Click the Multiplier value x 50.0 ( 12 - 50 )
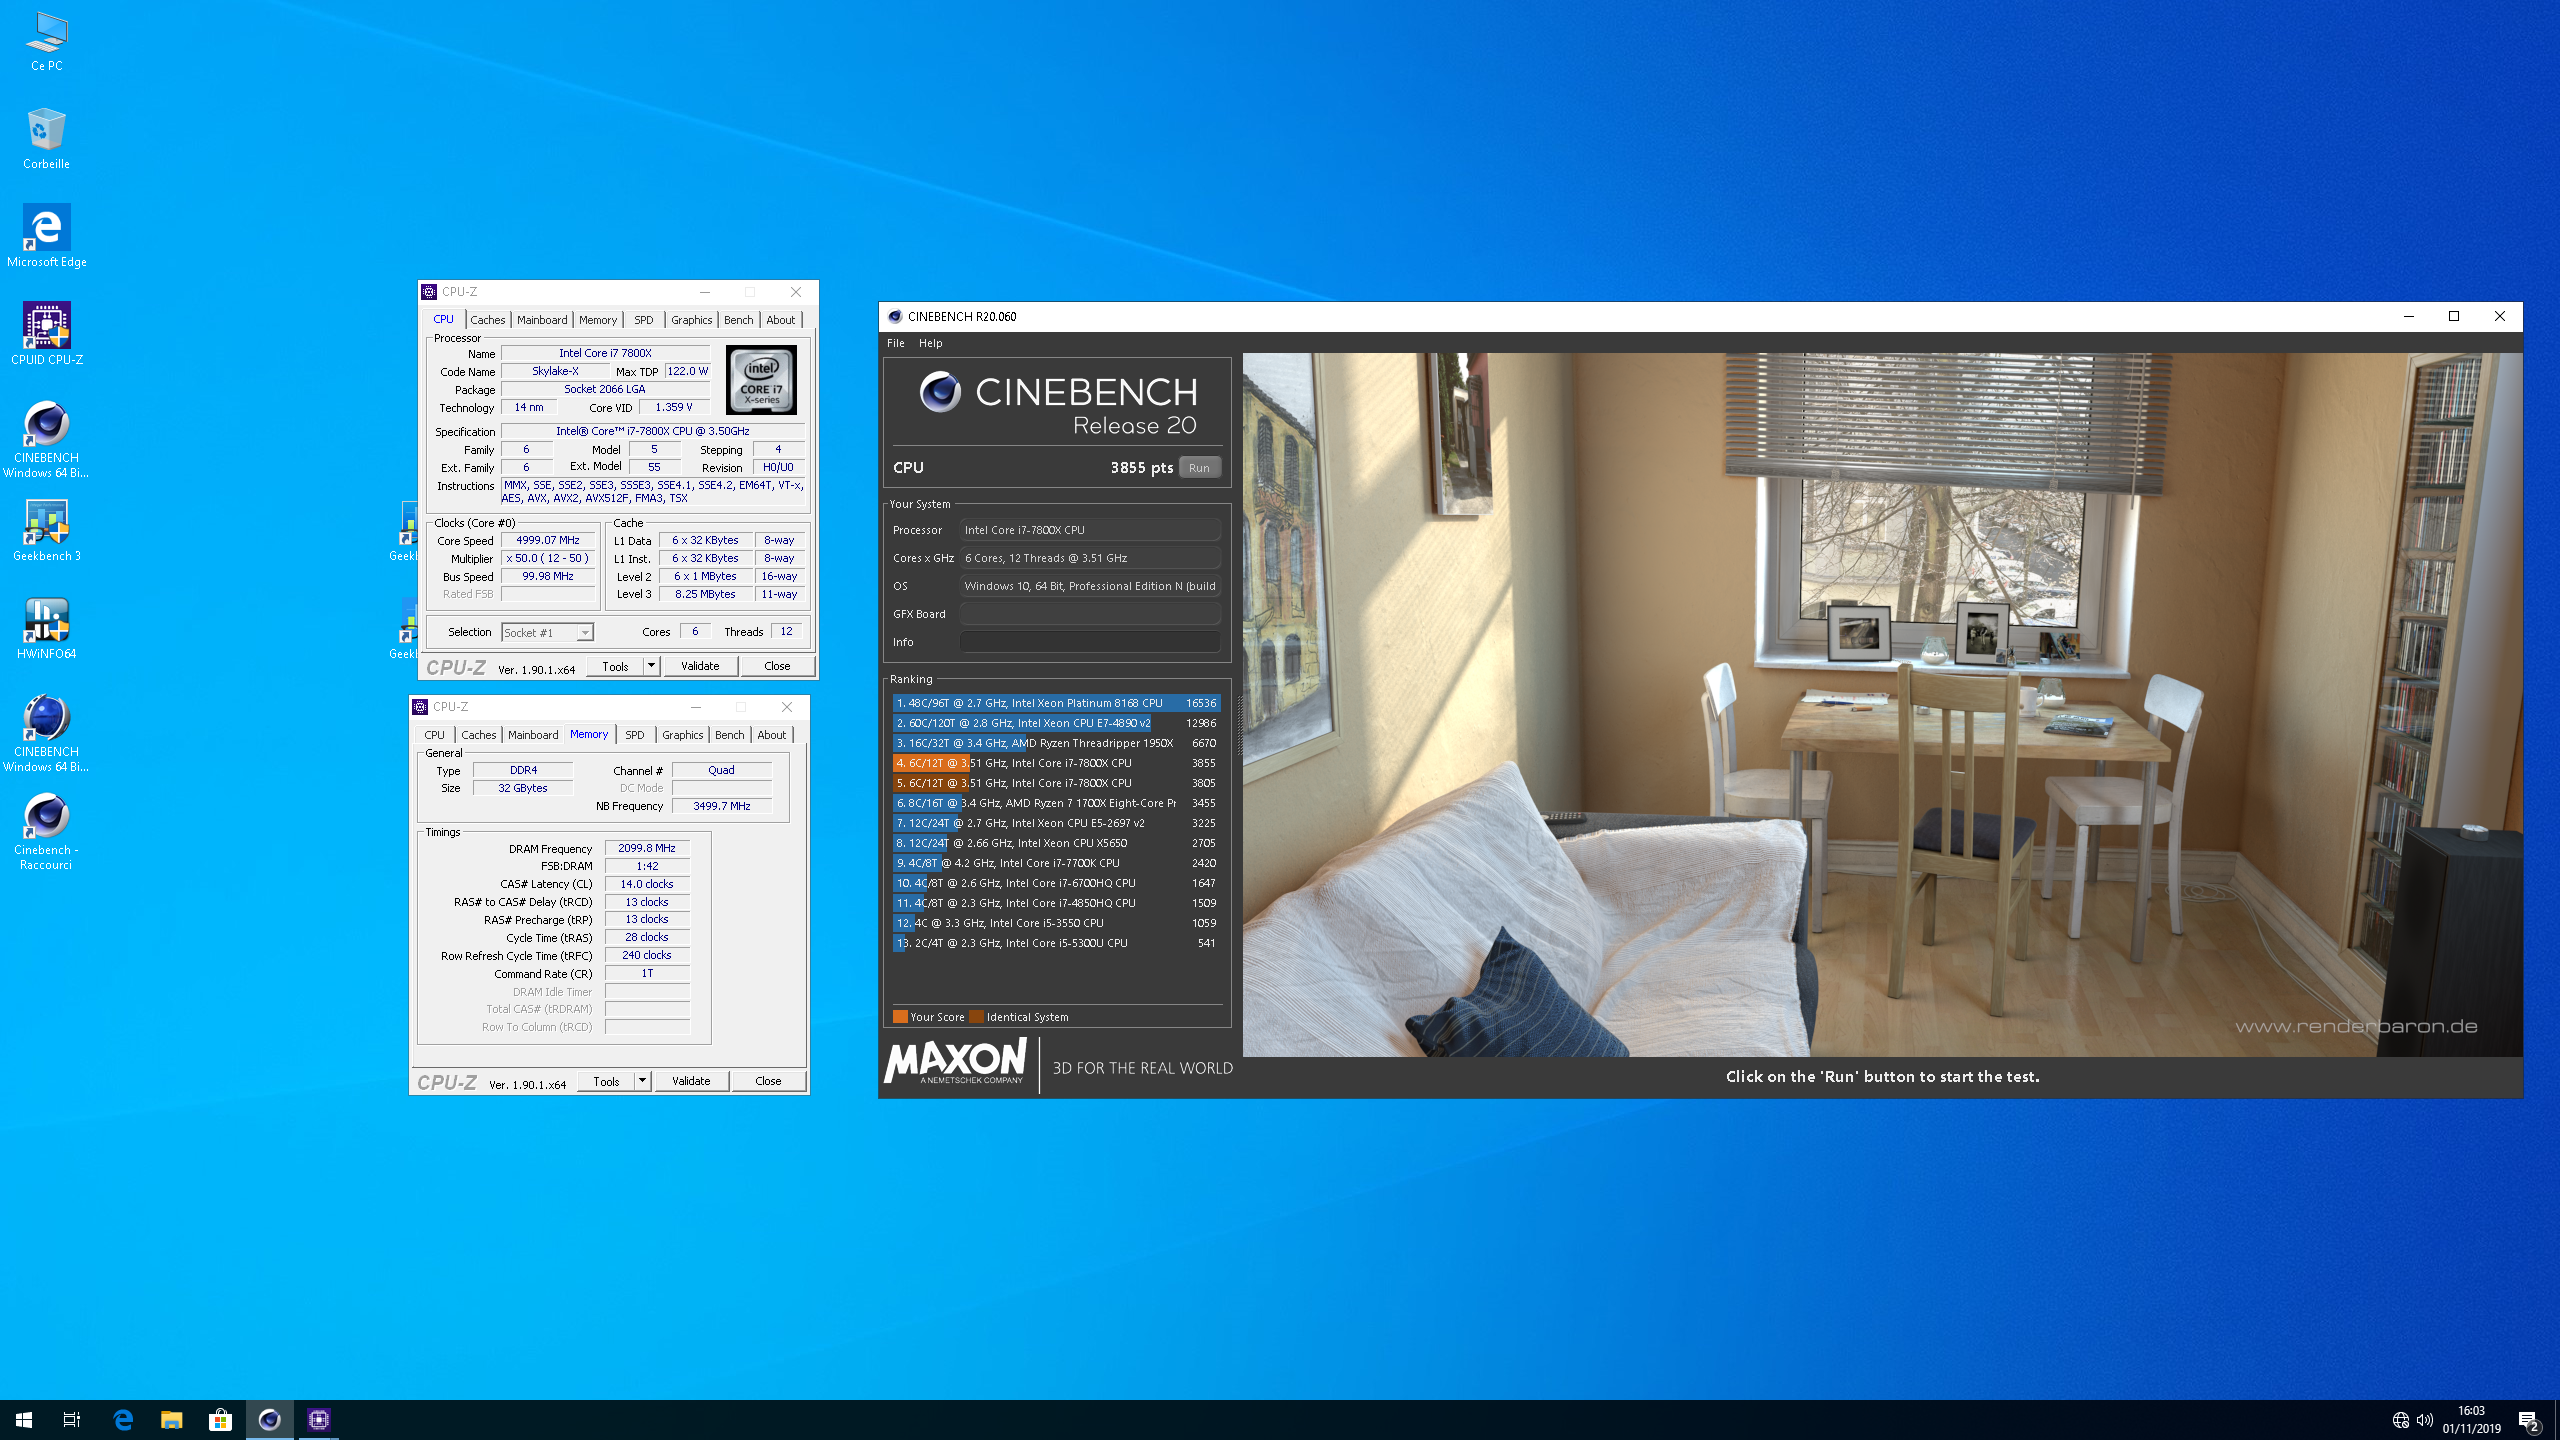This screenshot has height=1440, width=2560. point(548,558)
